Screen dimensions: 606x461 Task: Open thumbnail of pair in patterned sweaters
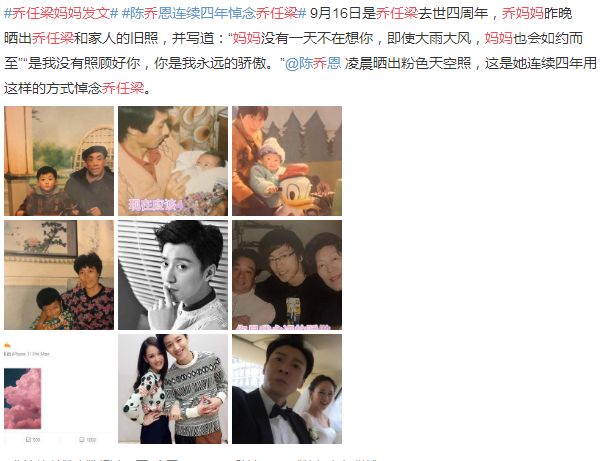click(x=173, y=389)
